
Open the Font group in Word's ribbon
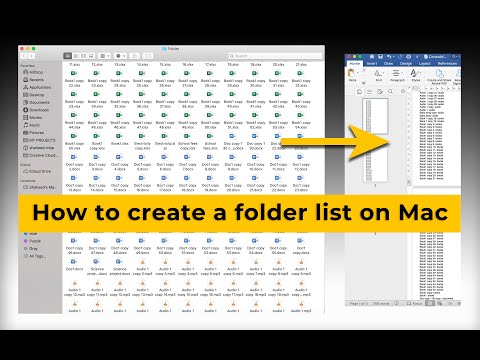pyautogui.click(x=378, y=75)
